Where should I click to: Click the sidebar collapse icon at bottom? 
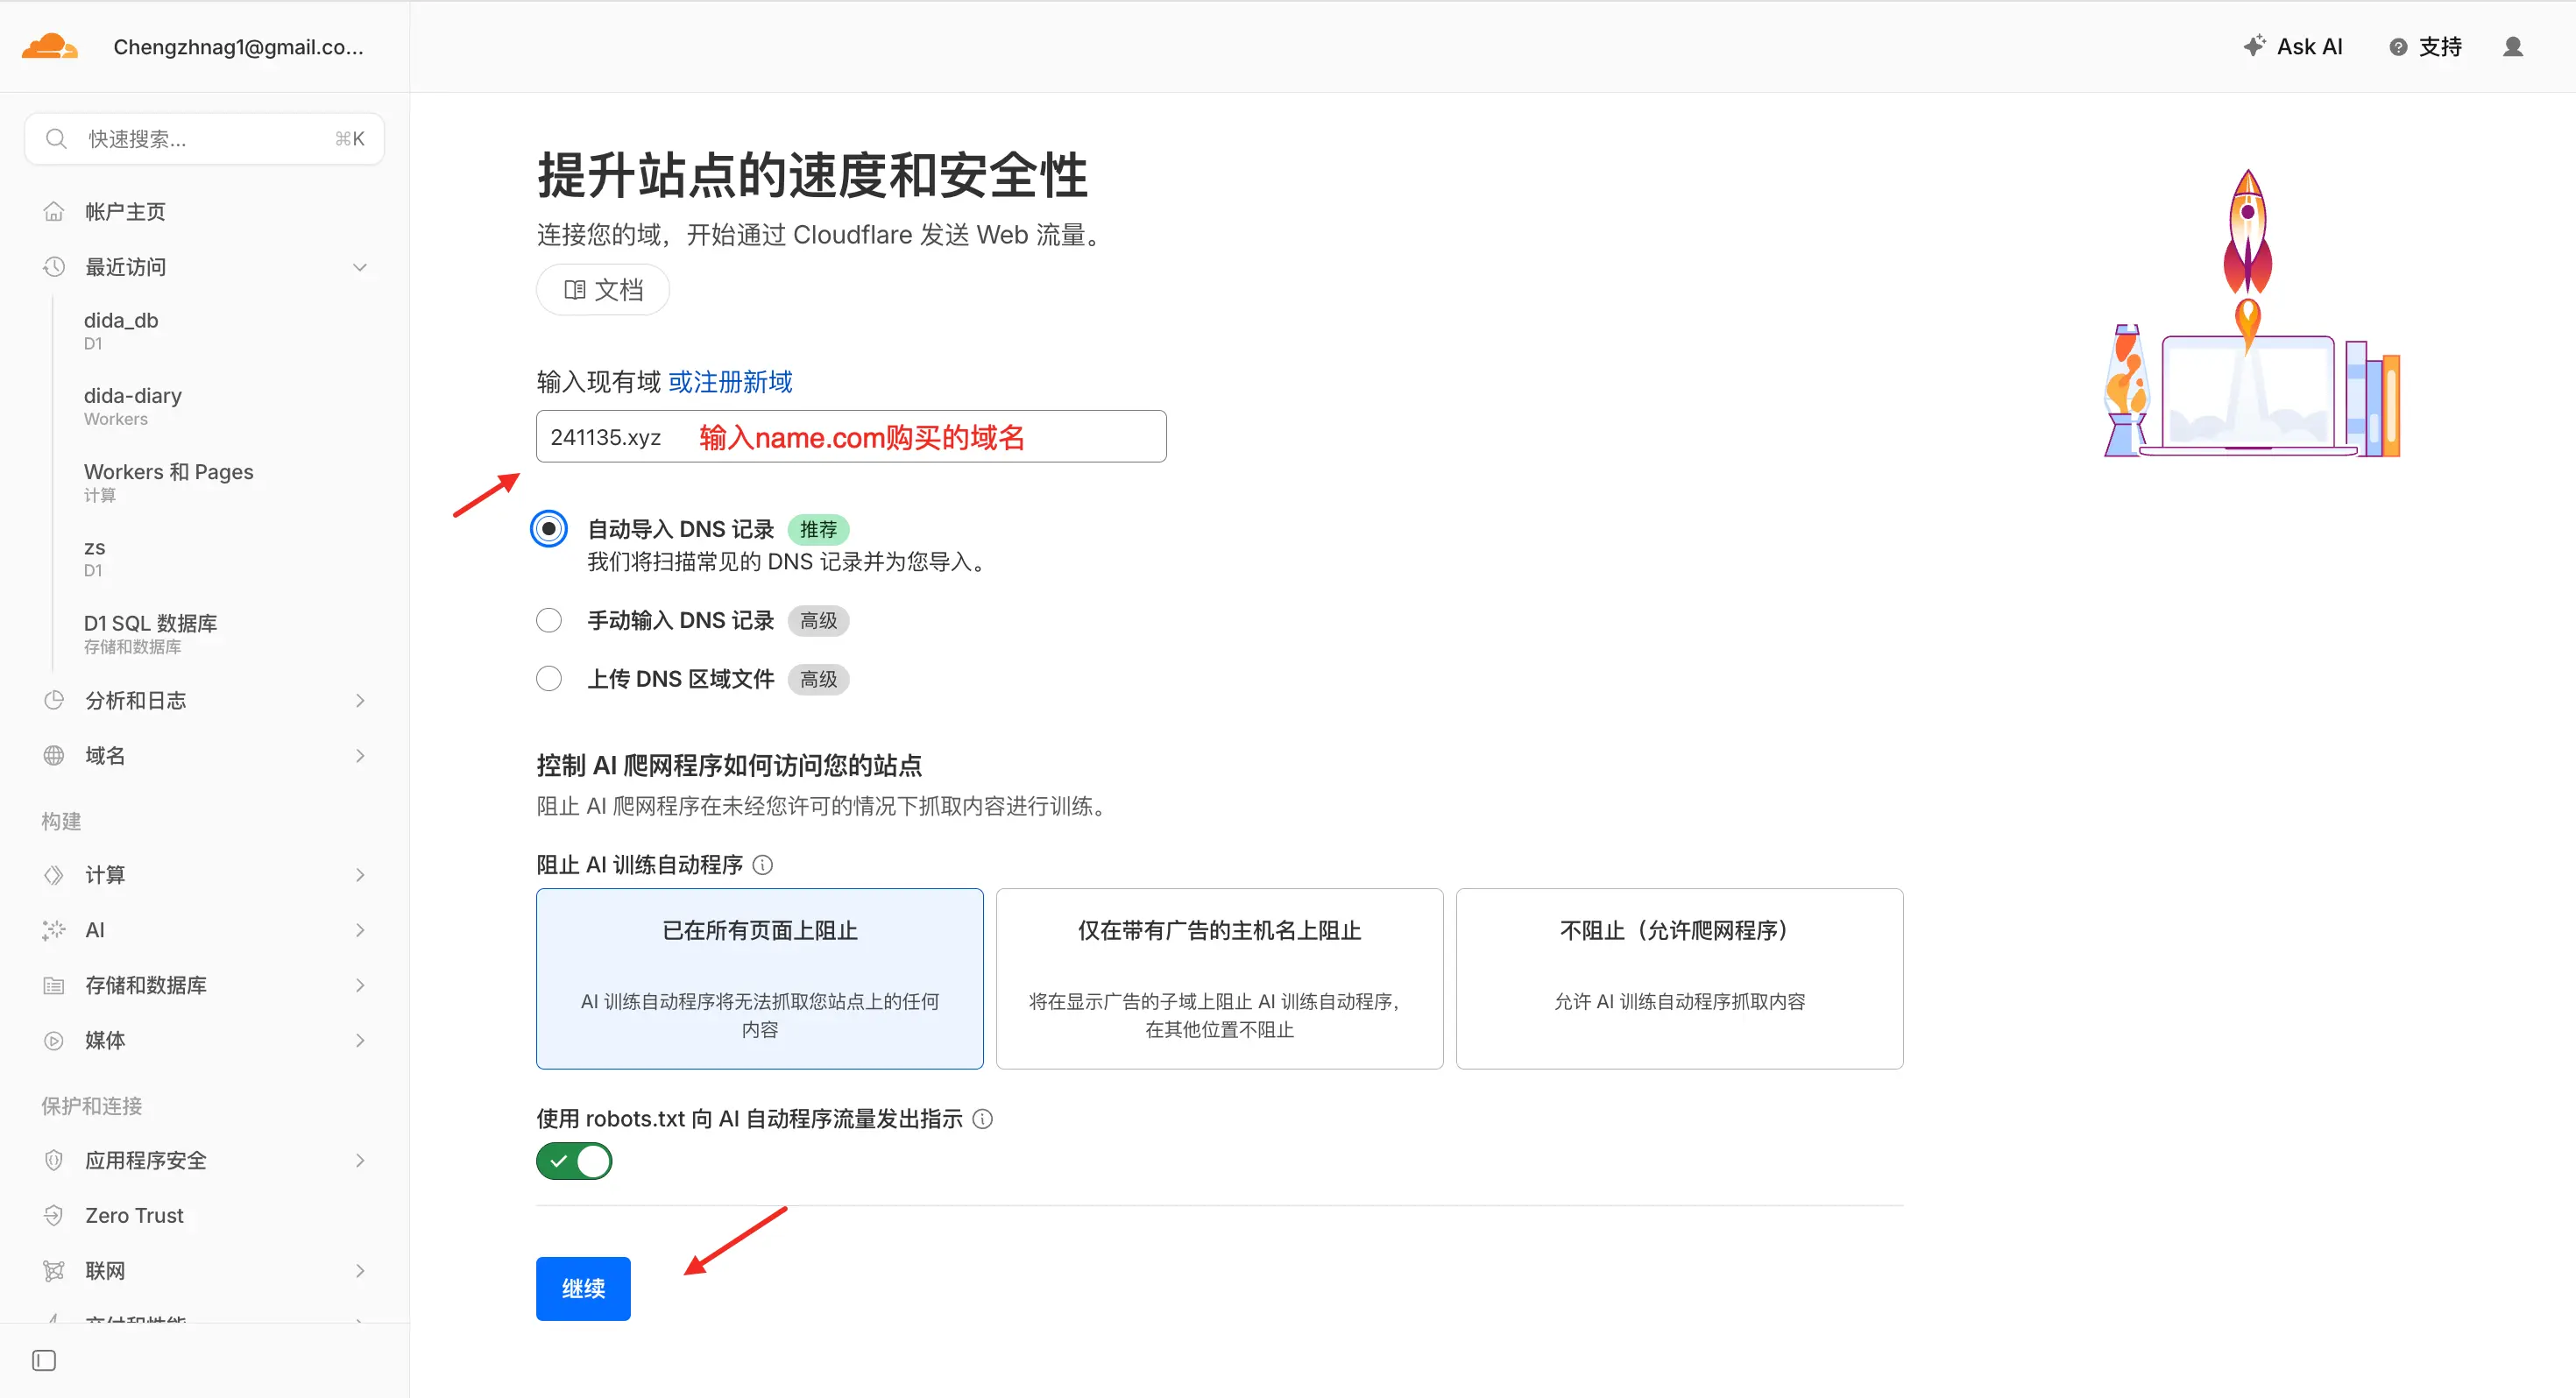pyautogui.click(x=44, y=1360)
